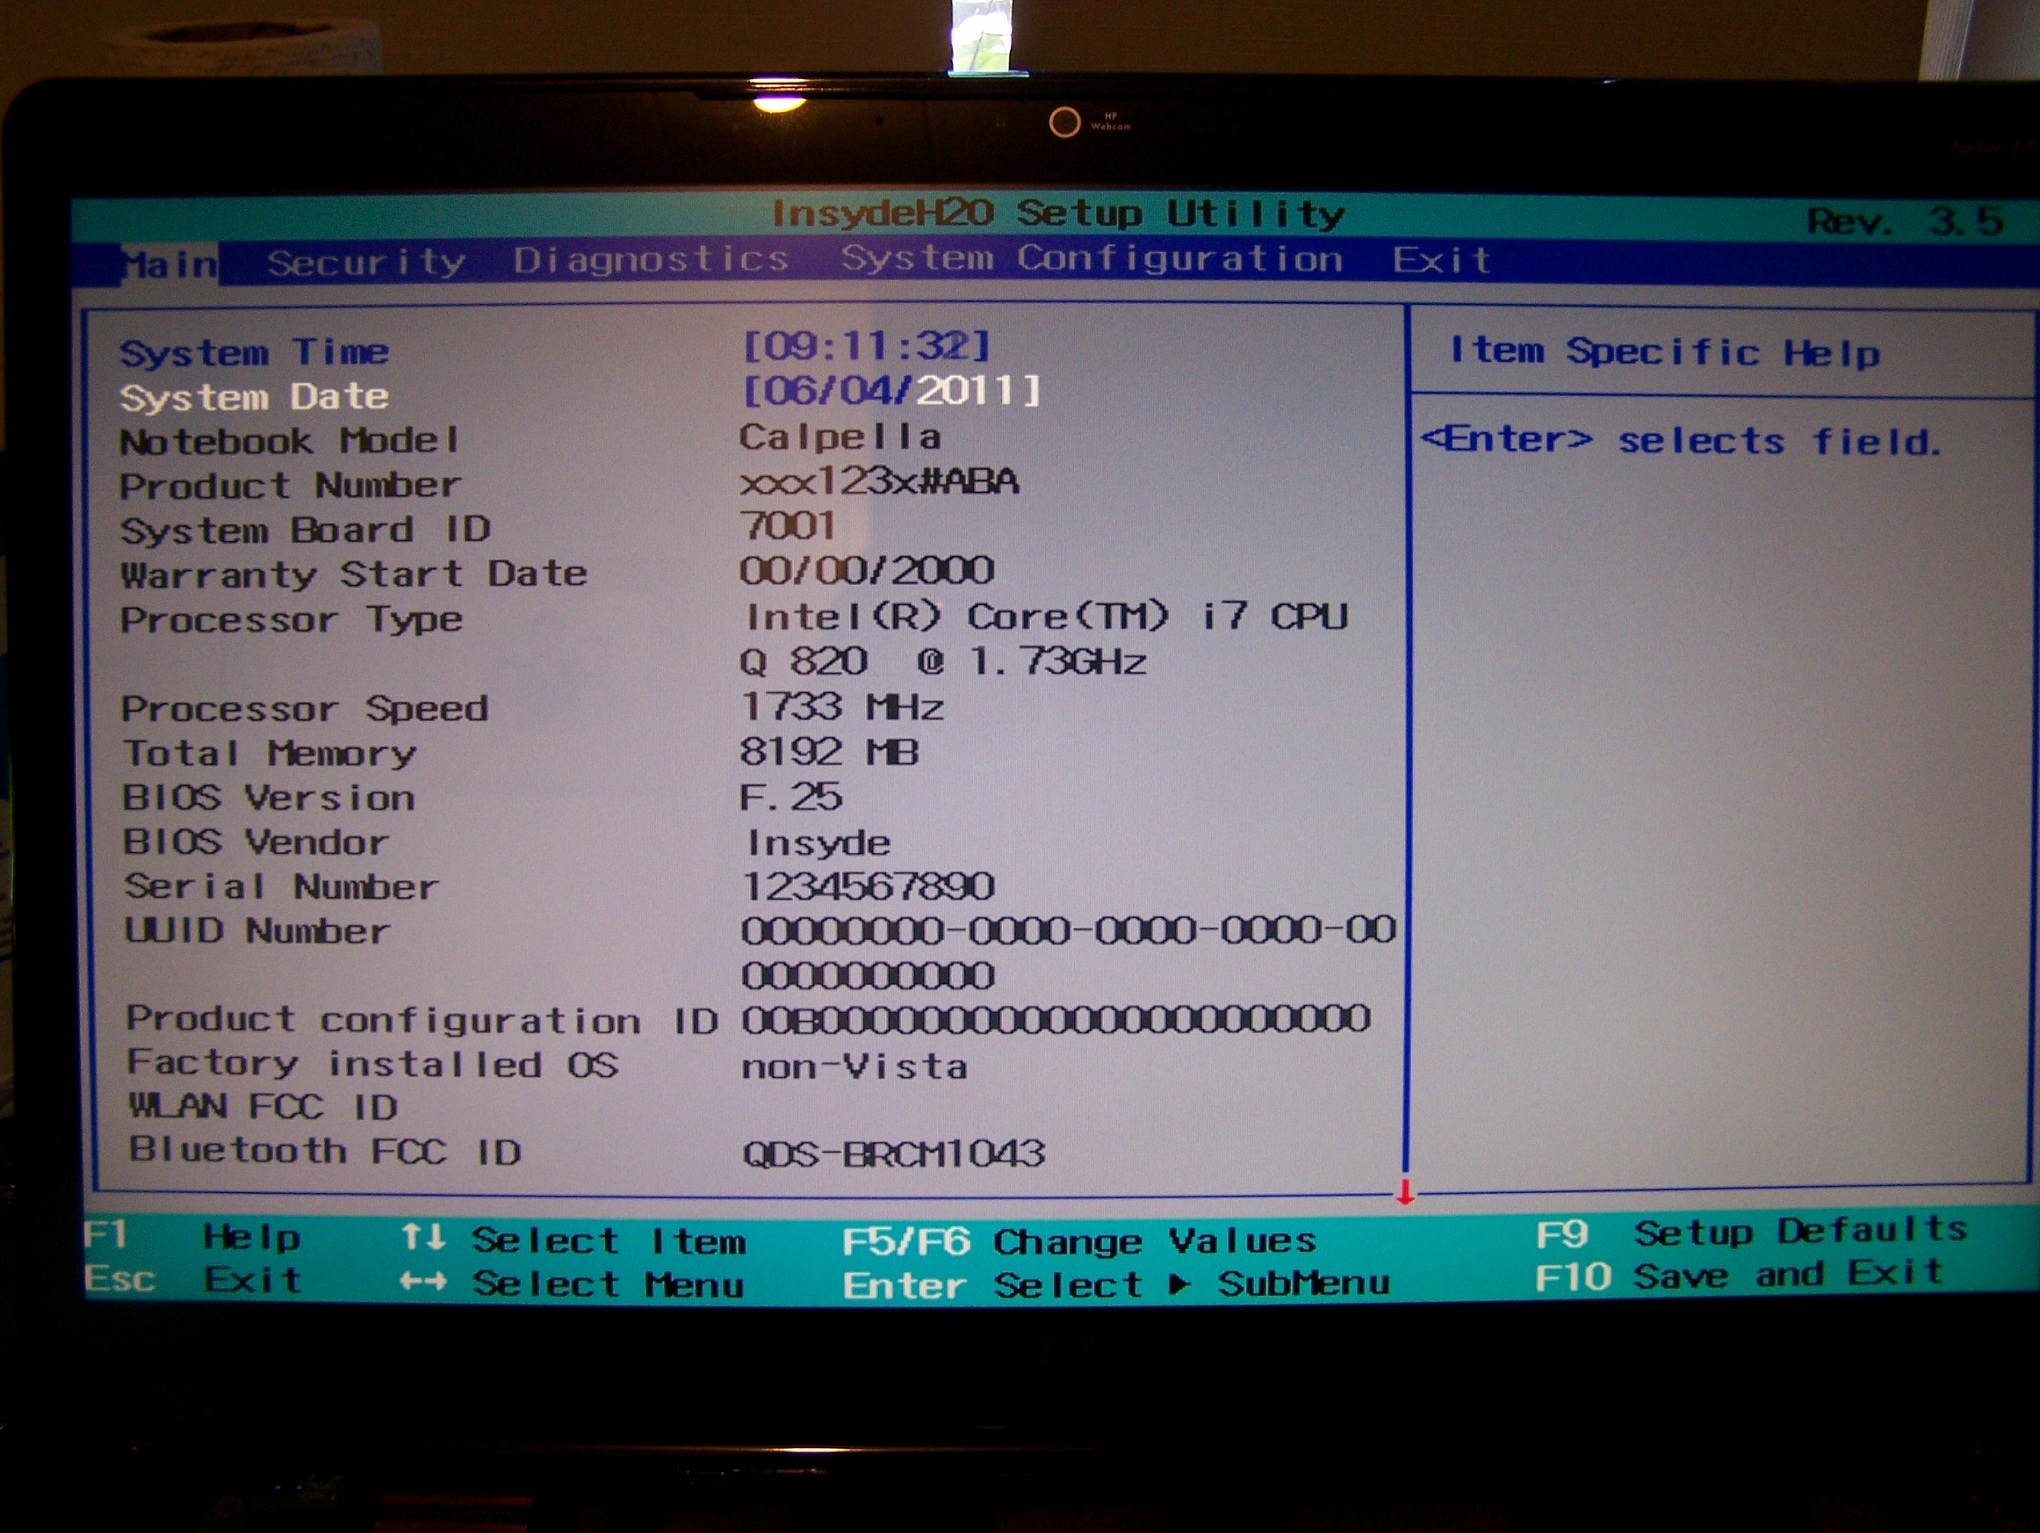
Task: Click the UUID Number label
Action: [x=257, y=931]
